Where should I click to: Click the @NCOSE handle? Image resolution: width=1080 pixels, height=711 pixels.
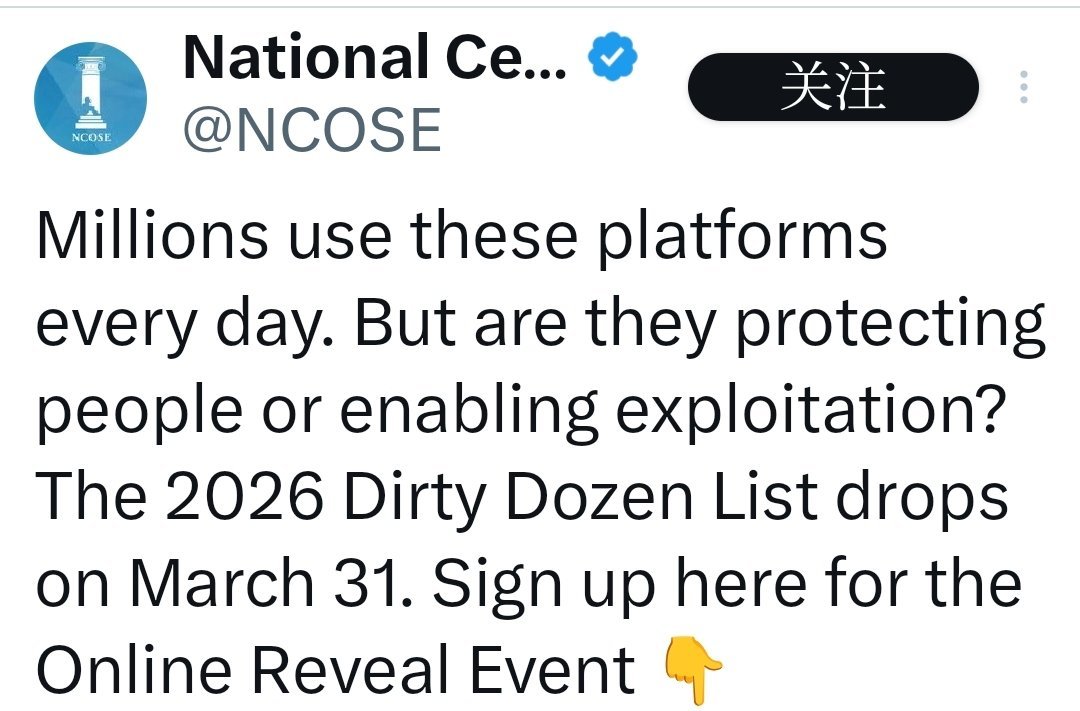click(311, 130)
